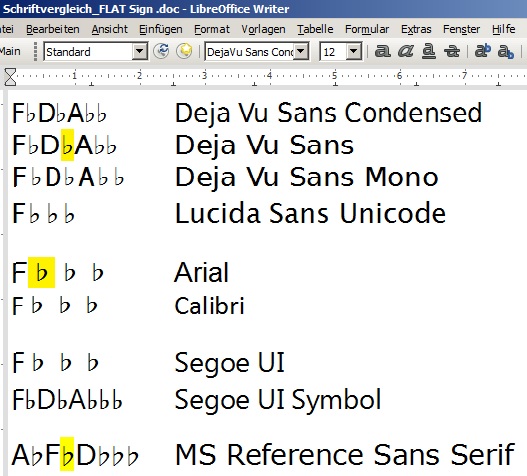Click the word Arial in document
This screenshot has height=476, width=527.
pos(202,272)
